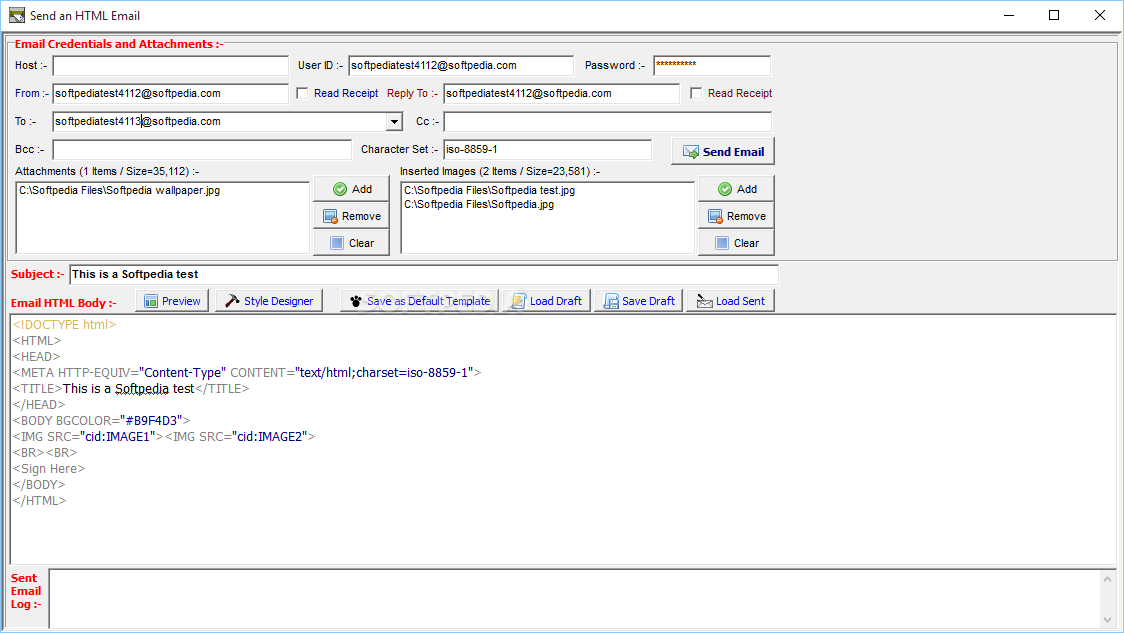The height and width of the screenshot is (633, 1124).
Task: Click the Bcc input field
Action: [x=202, y=150]
